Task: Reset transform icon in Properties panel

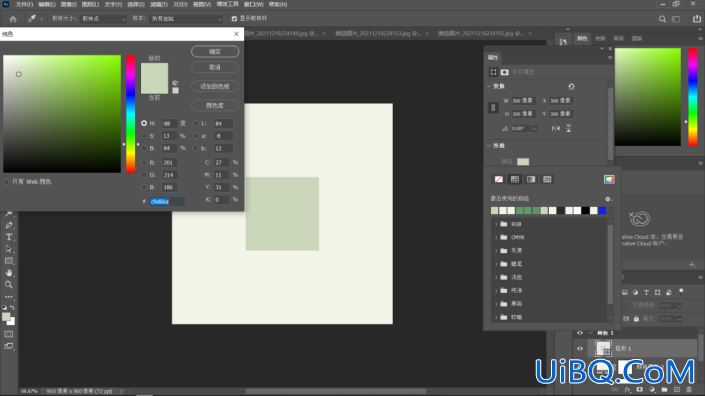Action: (571, 86)
